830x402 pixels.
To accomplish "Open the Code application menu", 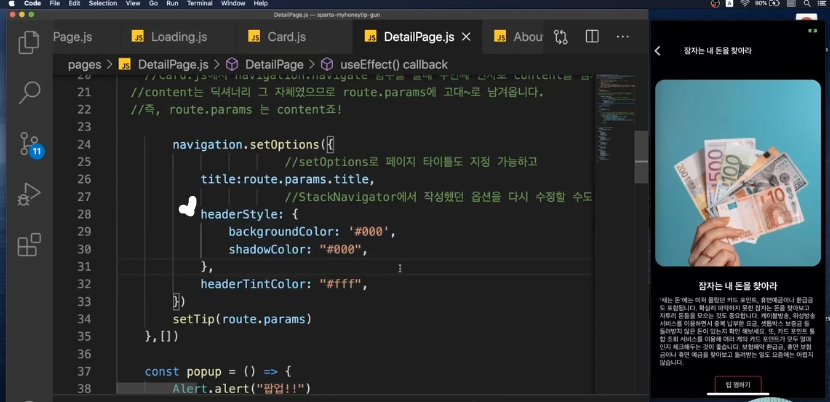I will click(x=32, y=3).
